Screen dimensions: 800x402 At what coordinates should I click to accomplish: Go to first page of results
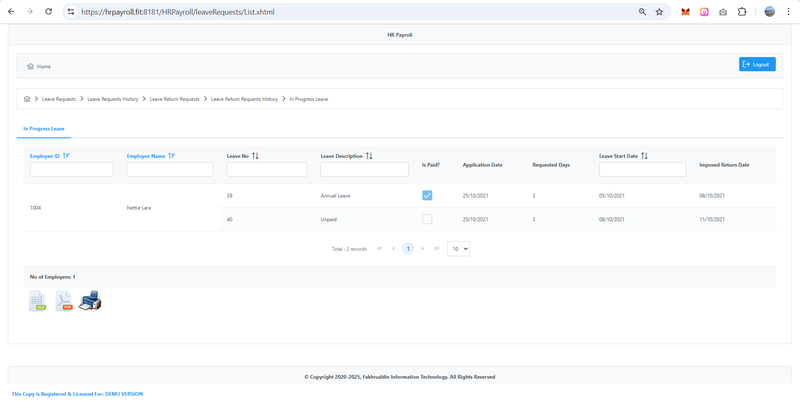[380, 248]
